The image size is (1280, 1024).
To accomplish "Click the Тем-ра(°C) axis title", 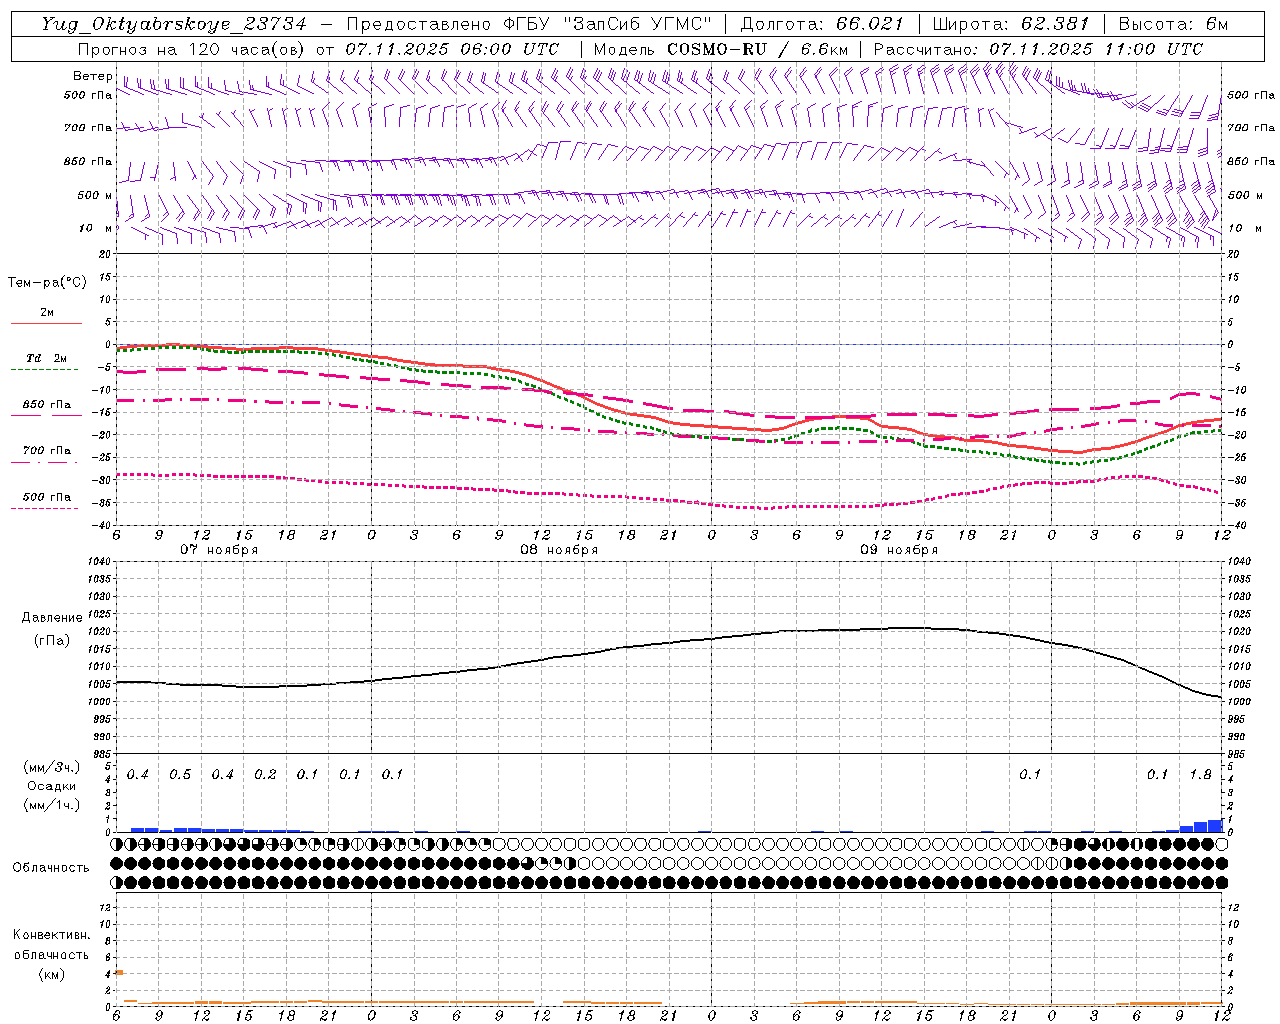I will (47, 283).
